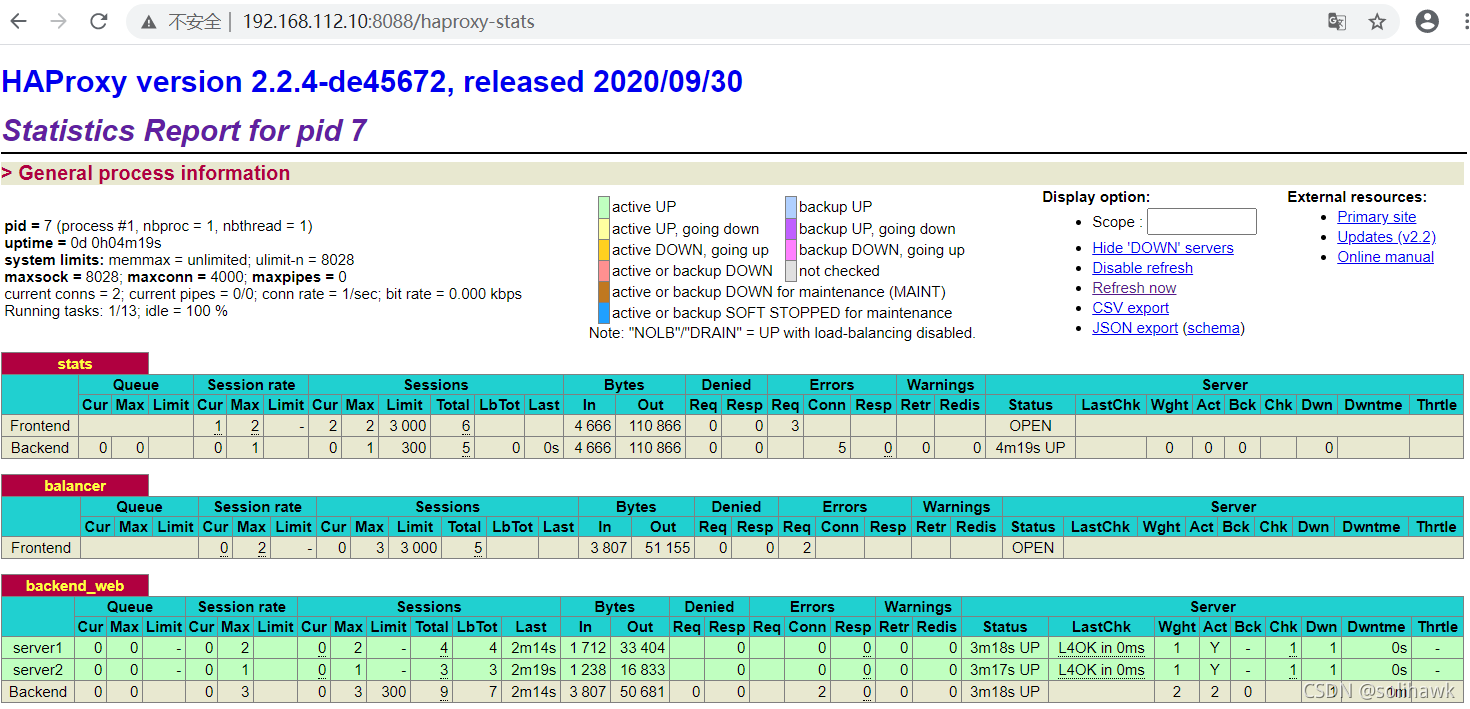Click stats Frontend session limit 3 000
This screenshot has height=709, width=1470.
click(x=406, y=426)
